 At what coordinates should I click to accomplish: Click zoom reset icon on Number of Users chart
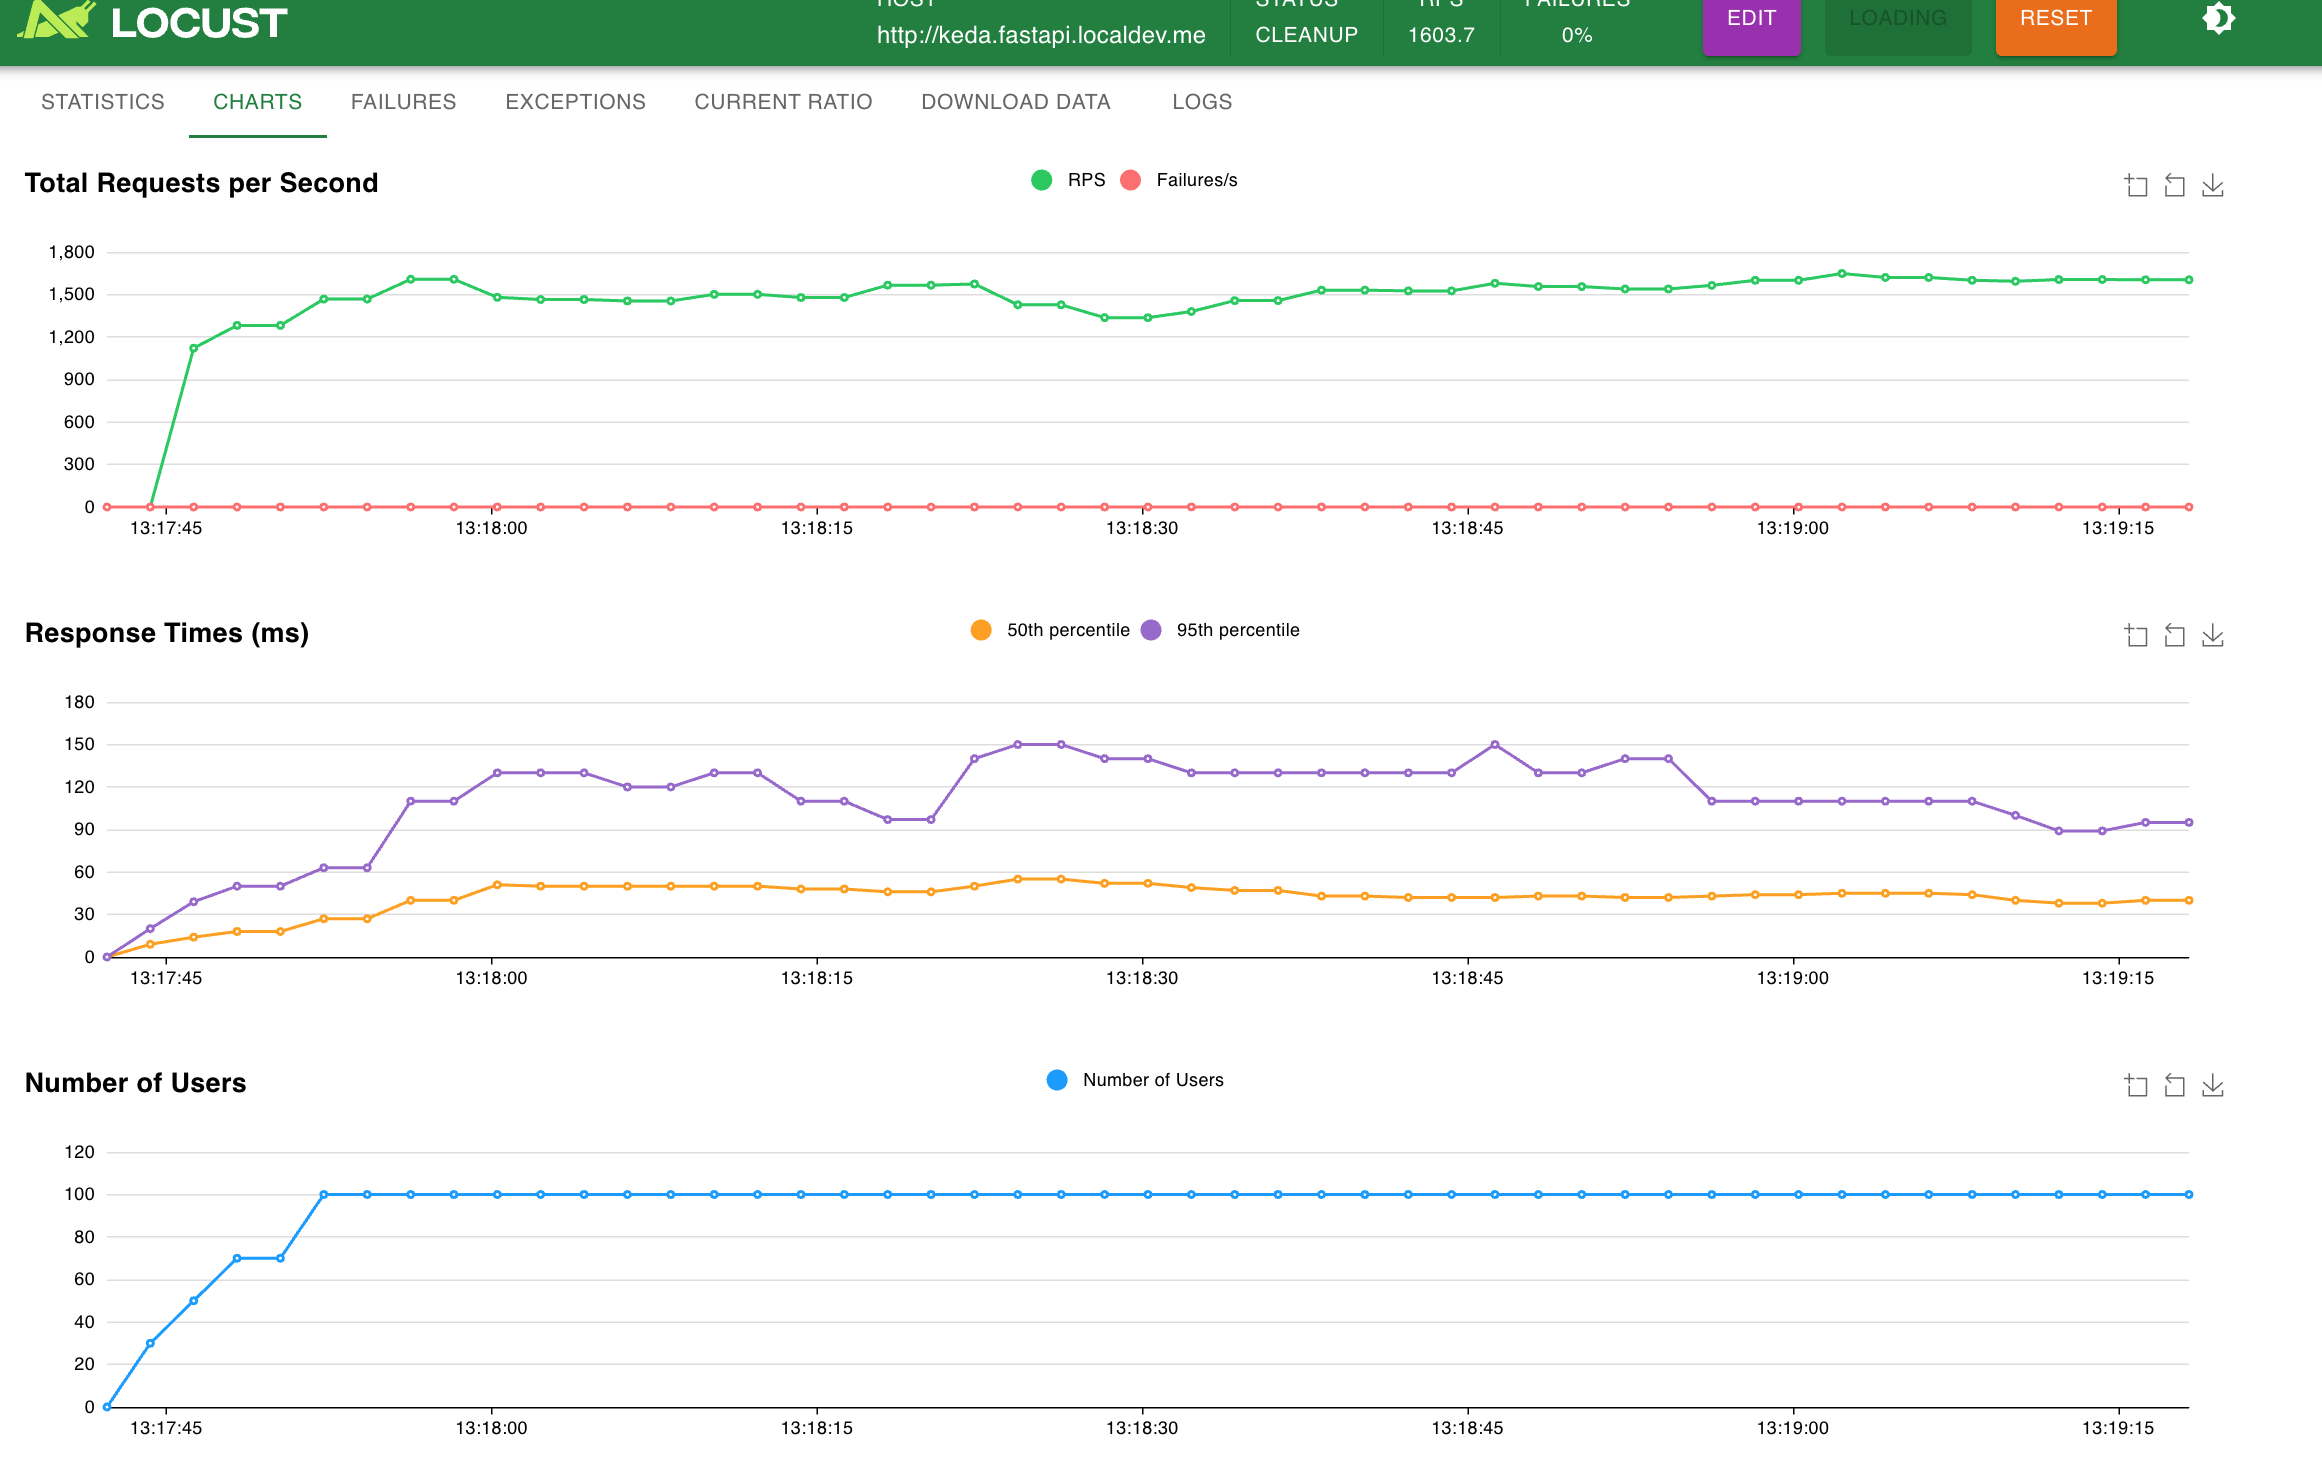[2174, 1085]
